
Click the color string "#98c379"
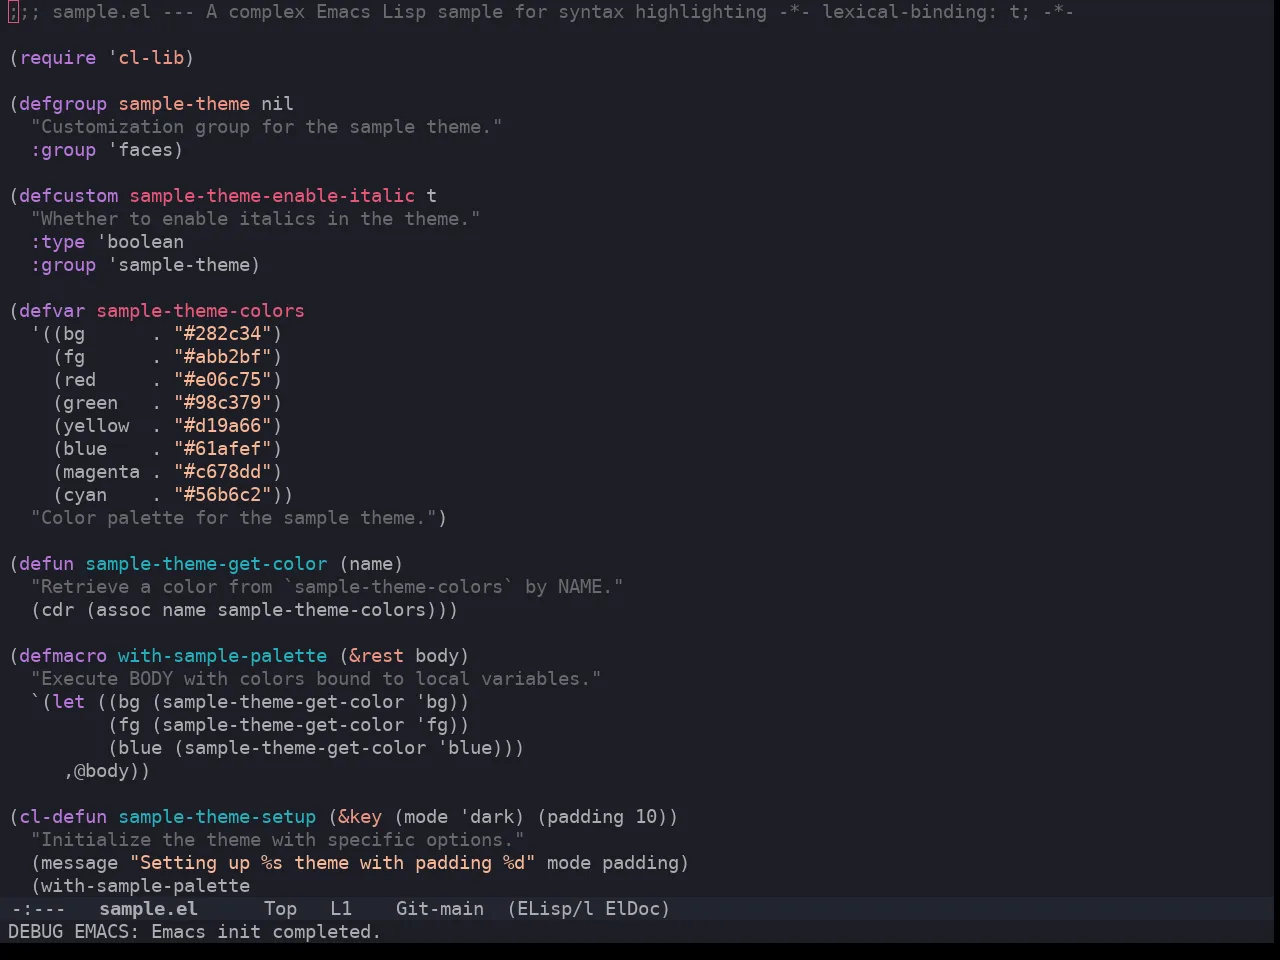click(x=223, y=403)
